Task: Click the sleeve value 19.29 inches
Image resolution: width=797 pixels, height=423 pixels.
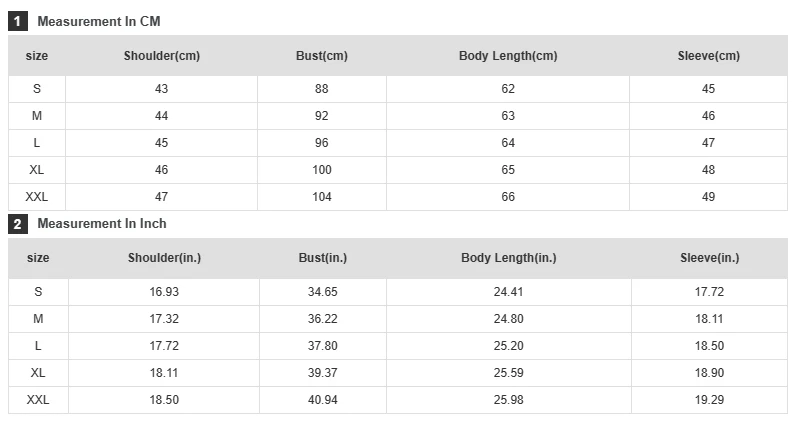Action: (710, 400)
